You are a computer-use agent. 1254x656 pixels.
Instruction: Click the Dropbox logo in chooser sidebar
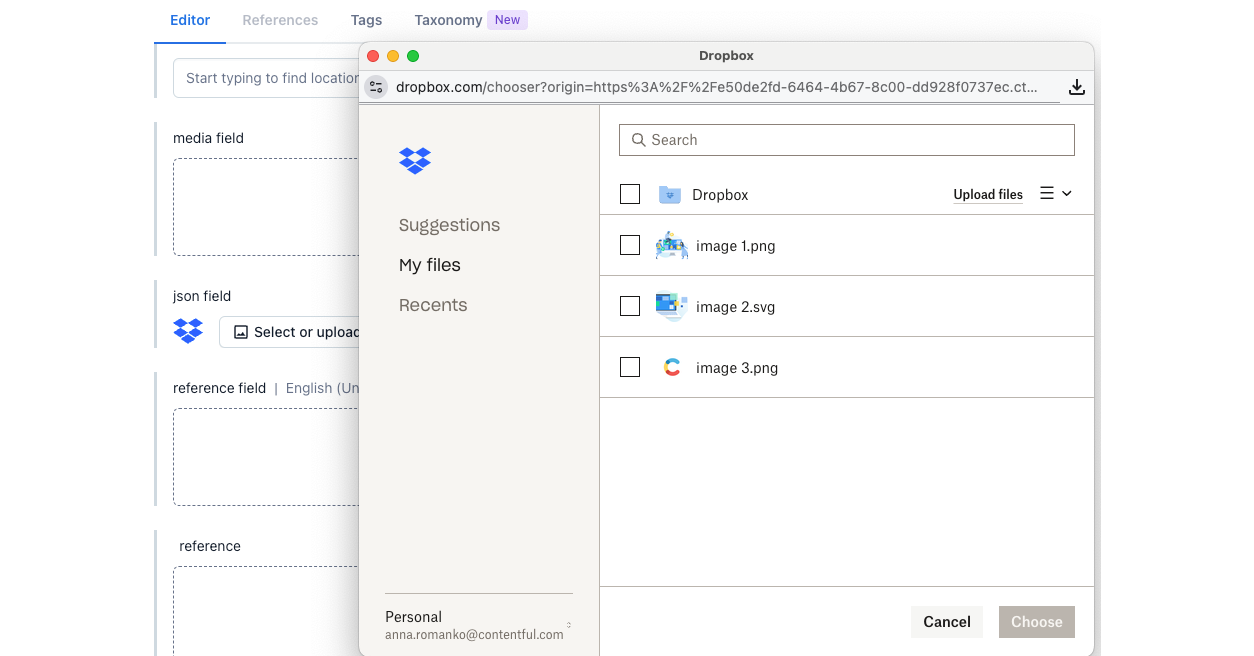pos(415,160)
